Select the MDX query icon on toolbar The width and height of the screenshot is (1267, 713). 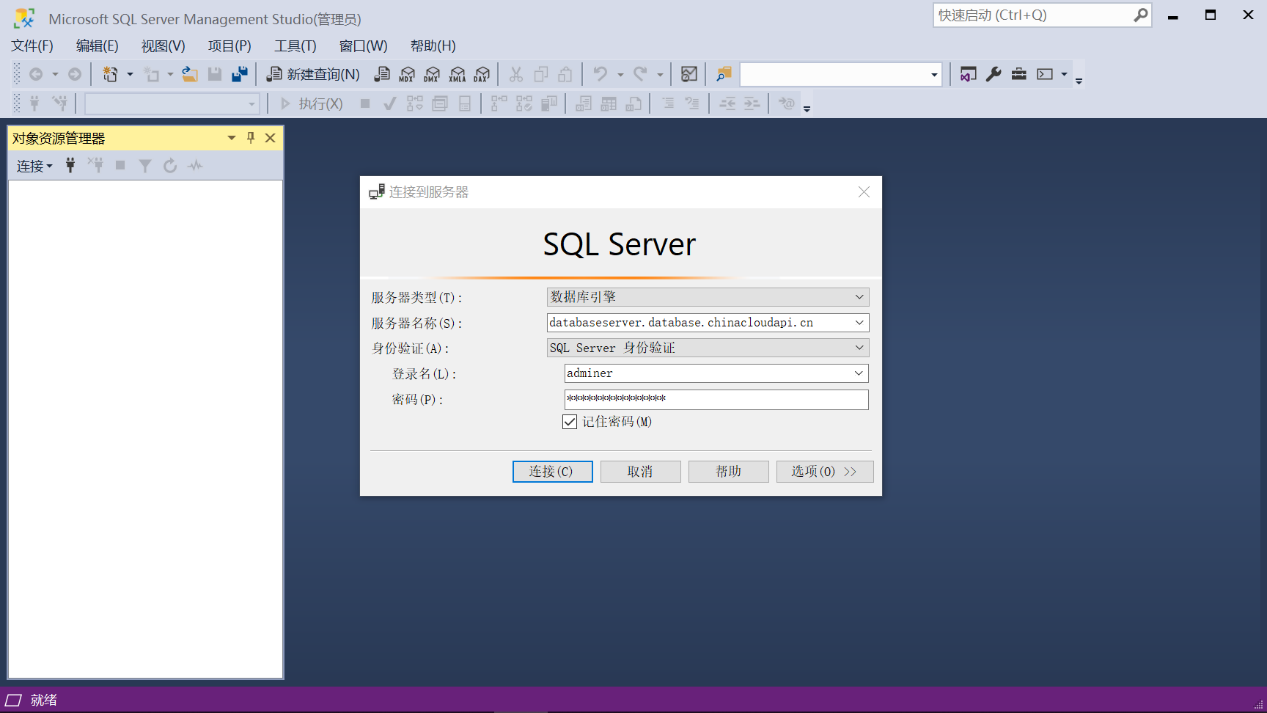(x=407, y=74)
